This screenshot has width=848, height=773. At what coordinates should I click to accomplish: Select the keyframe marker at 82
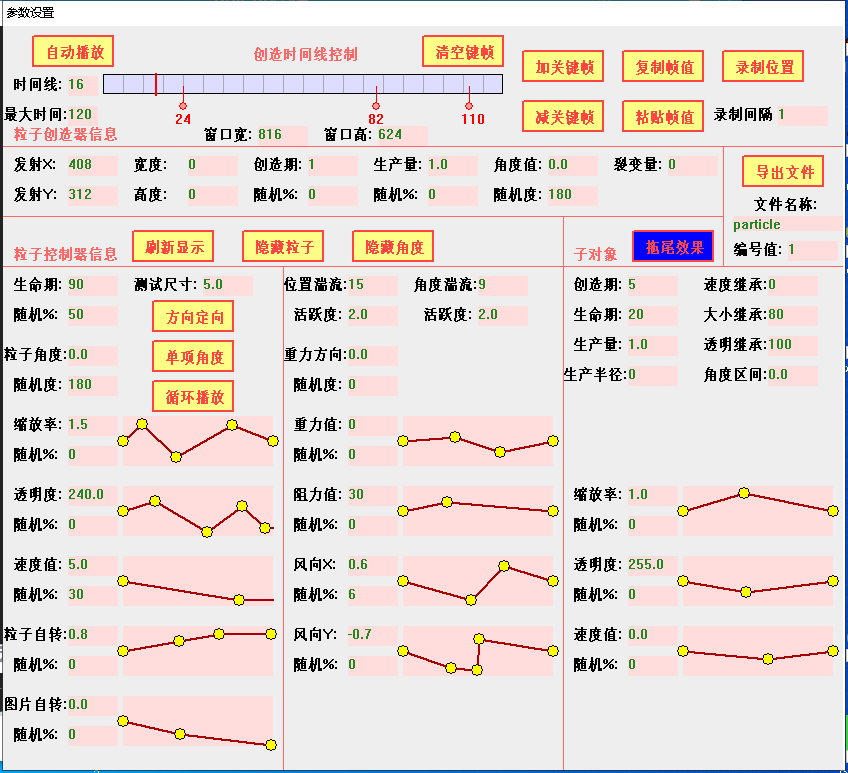click(376, 106)
